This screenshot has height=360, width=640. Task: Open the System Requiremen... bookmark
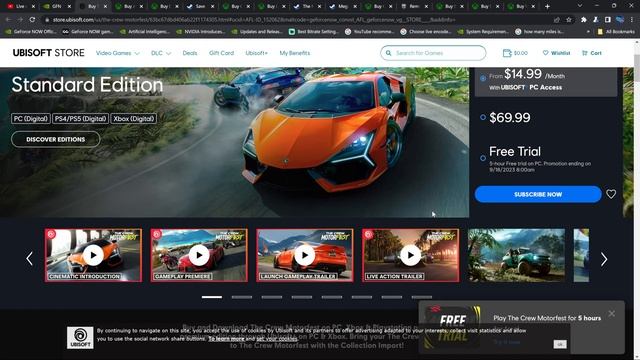click(x=483, y=31)
